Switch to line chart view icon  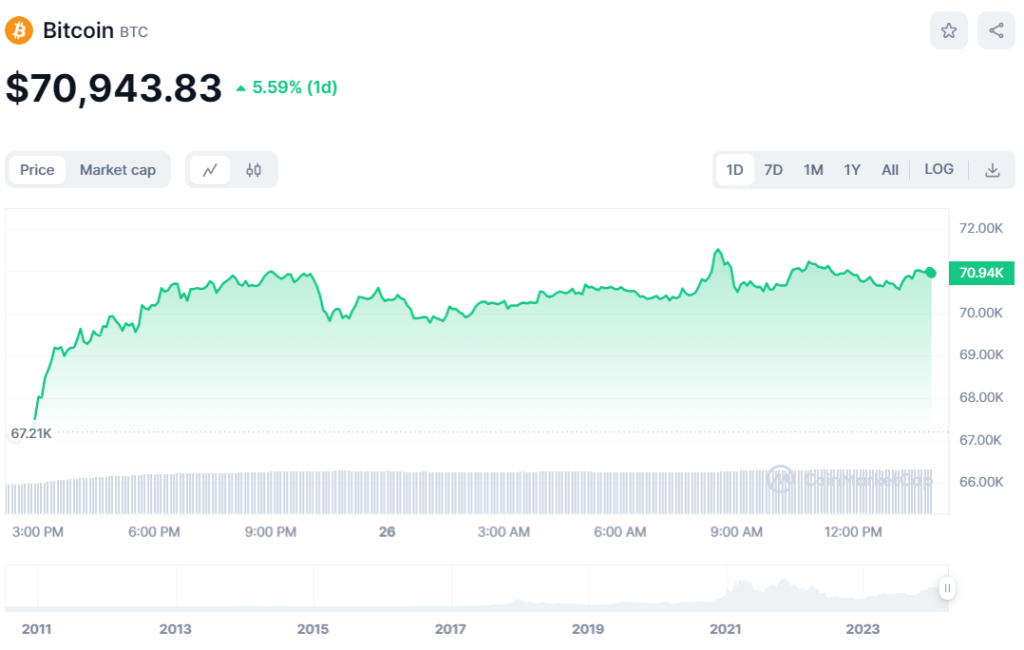[210, 170]
